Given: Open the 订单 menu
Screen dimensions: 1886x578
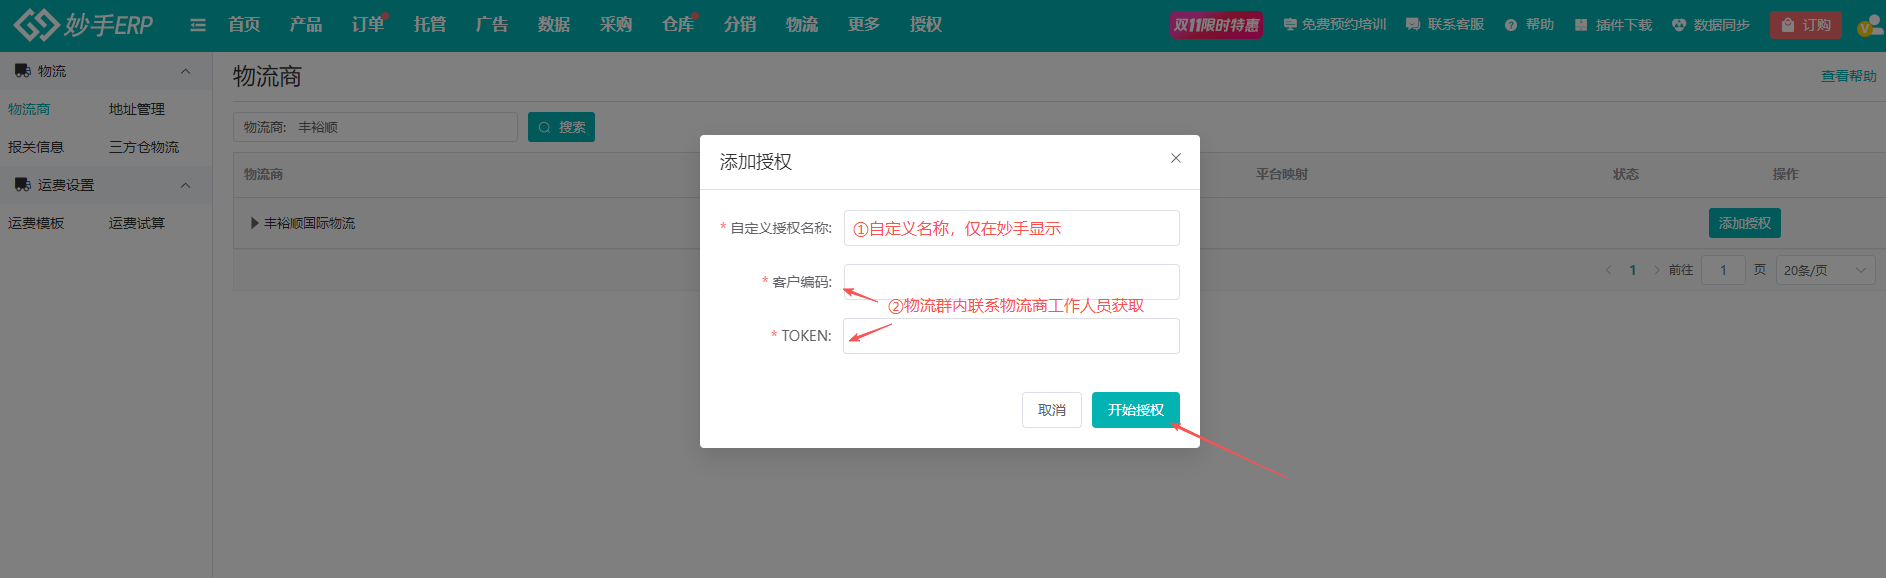Looking at the screenshot, I should point(368,25).
